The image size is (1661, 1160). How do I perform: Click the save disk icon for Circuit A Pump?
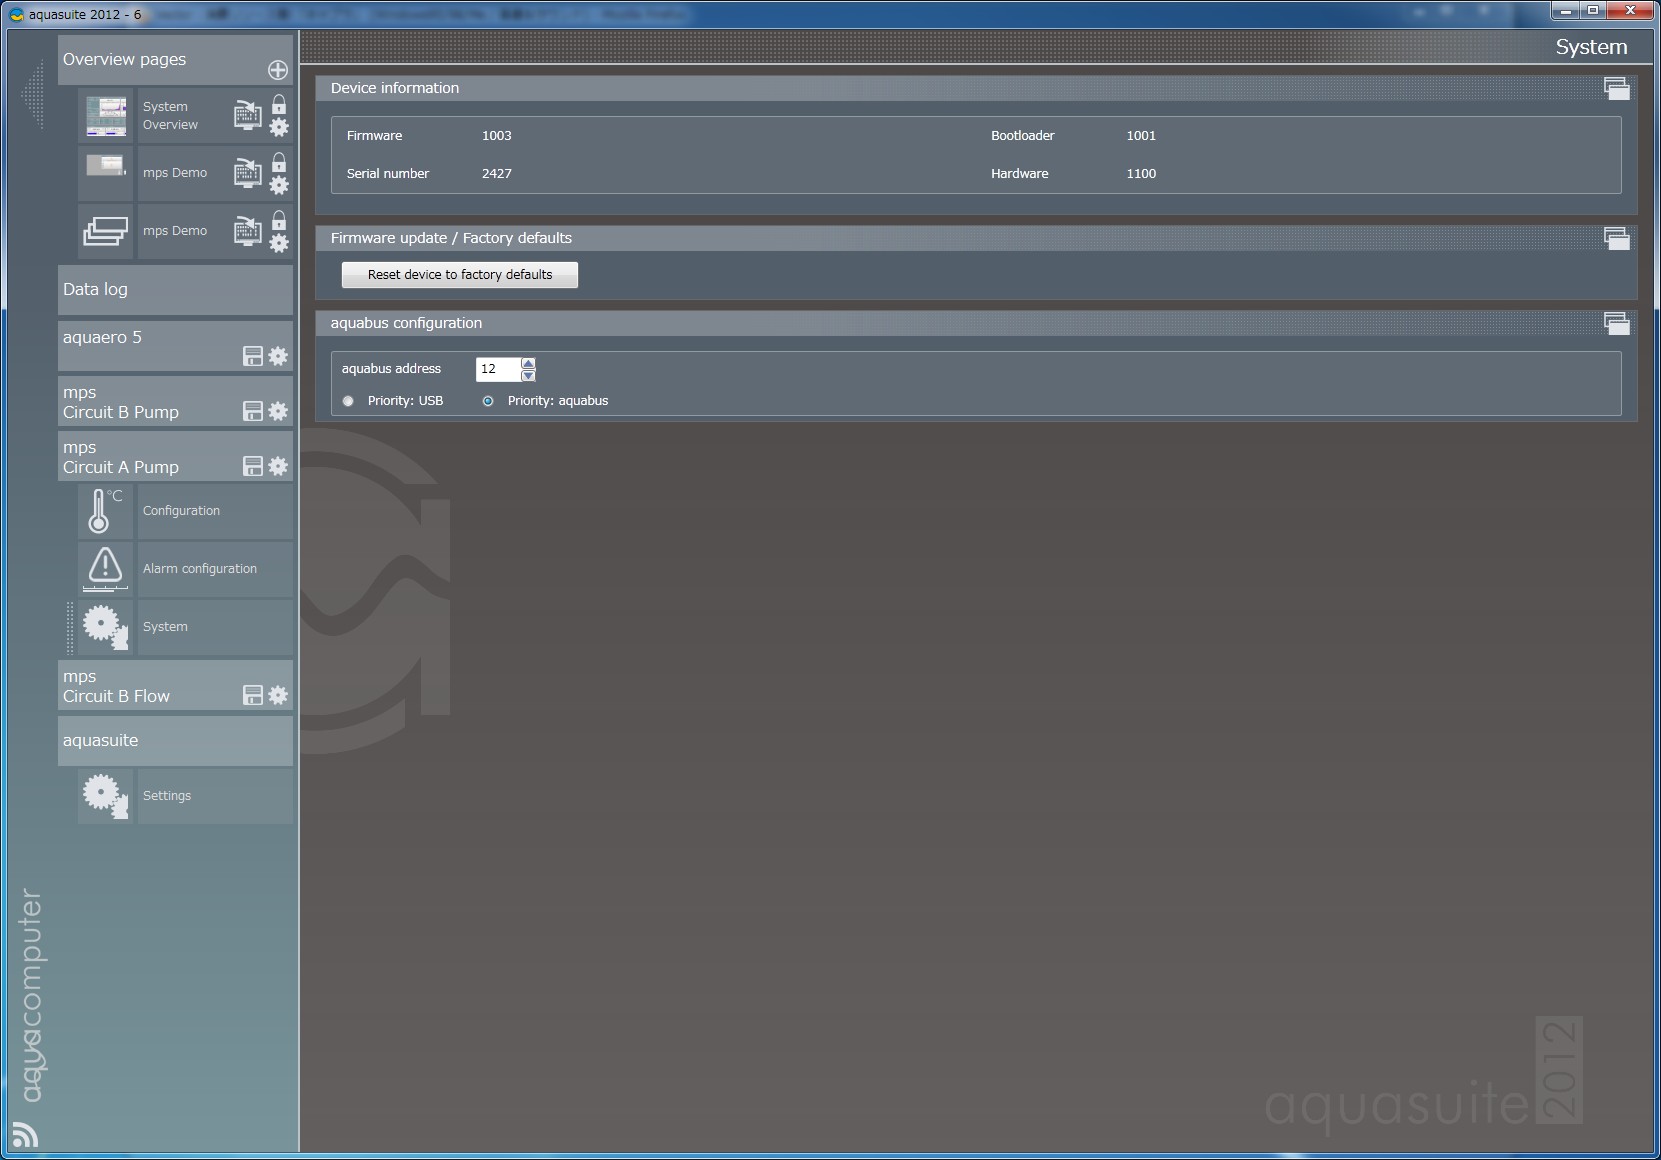[253, 466]
